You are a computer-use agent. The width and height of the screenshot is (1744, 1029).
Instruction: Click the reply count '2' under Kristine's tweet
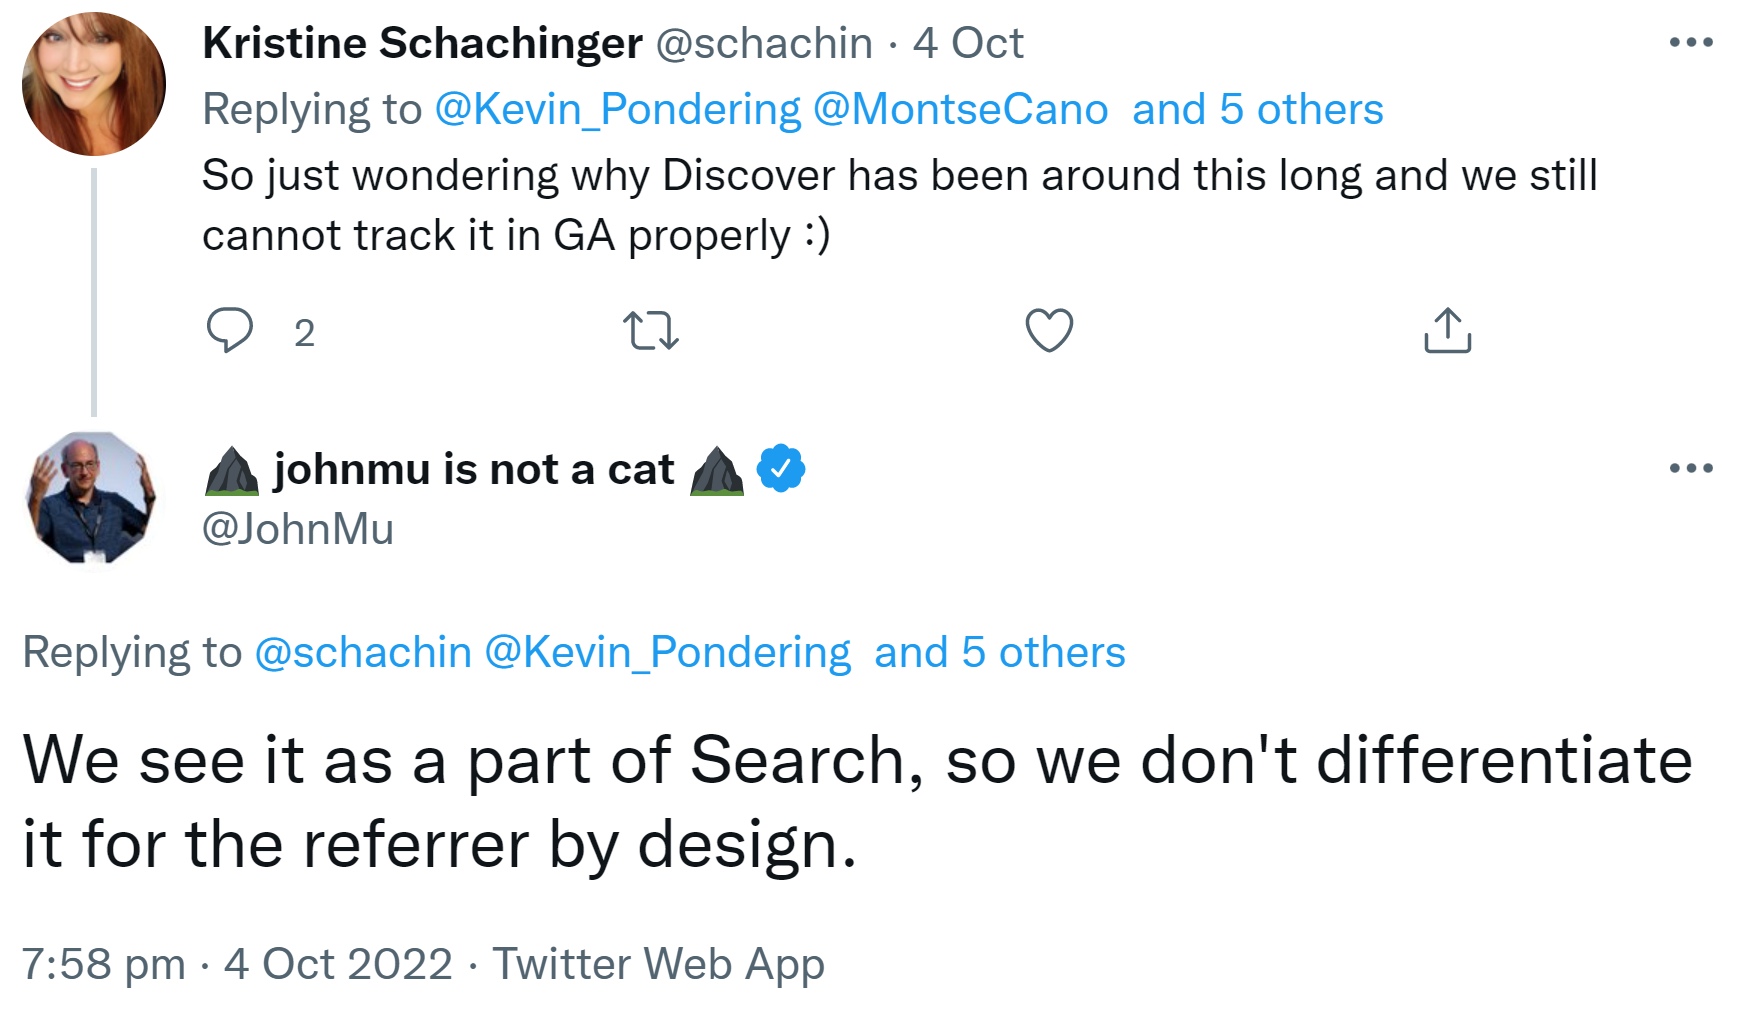click(303, 333)
